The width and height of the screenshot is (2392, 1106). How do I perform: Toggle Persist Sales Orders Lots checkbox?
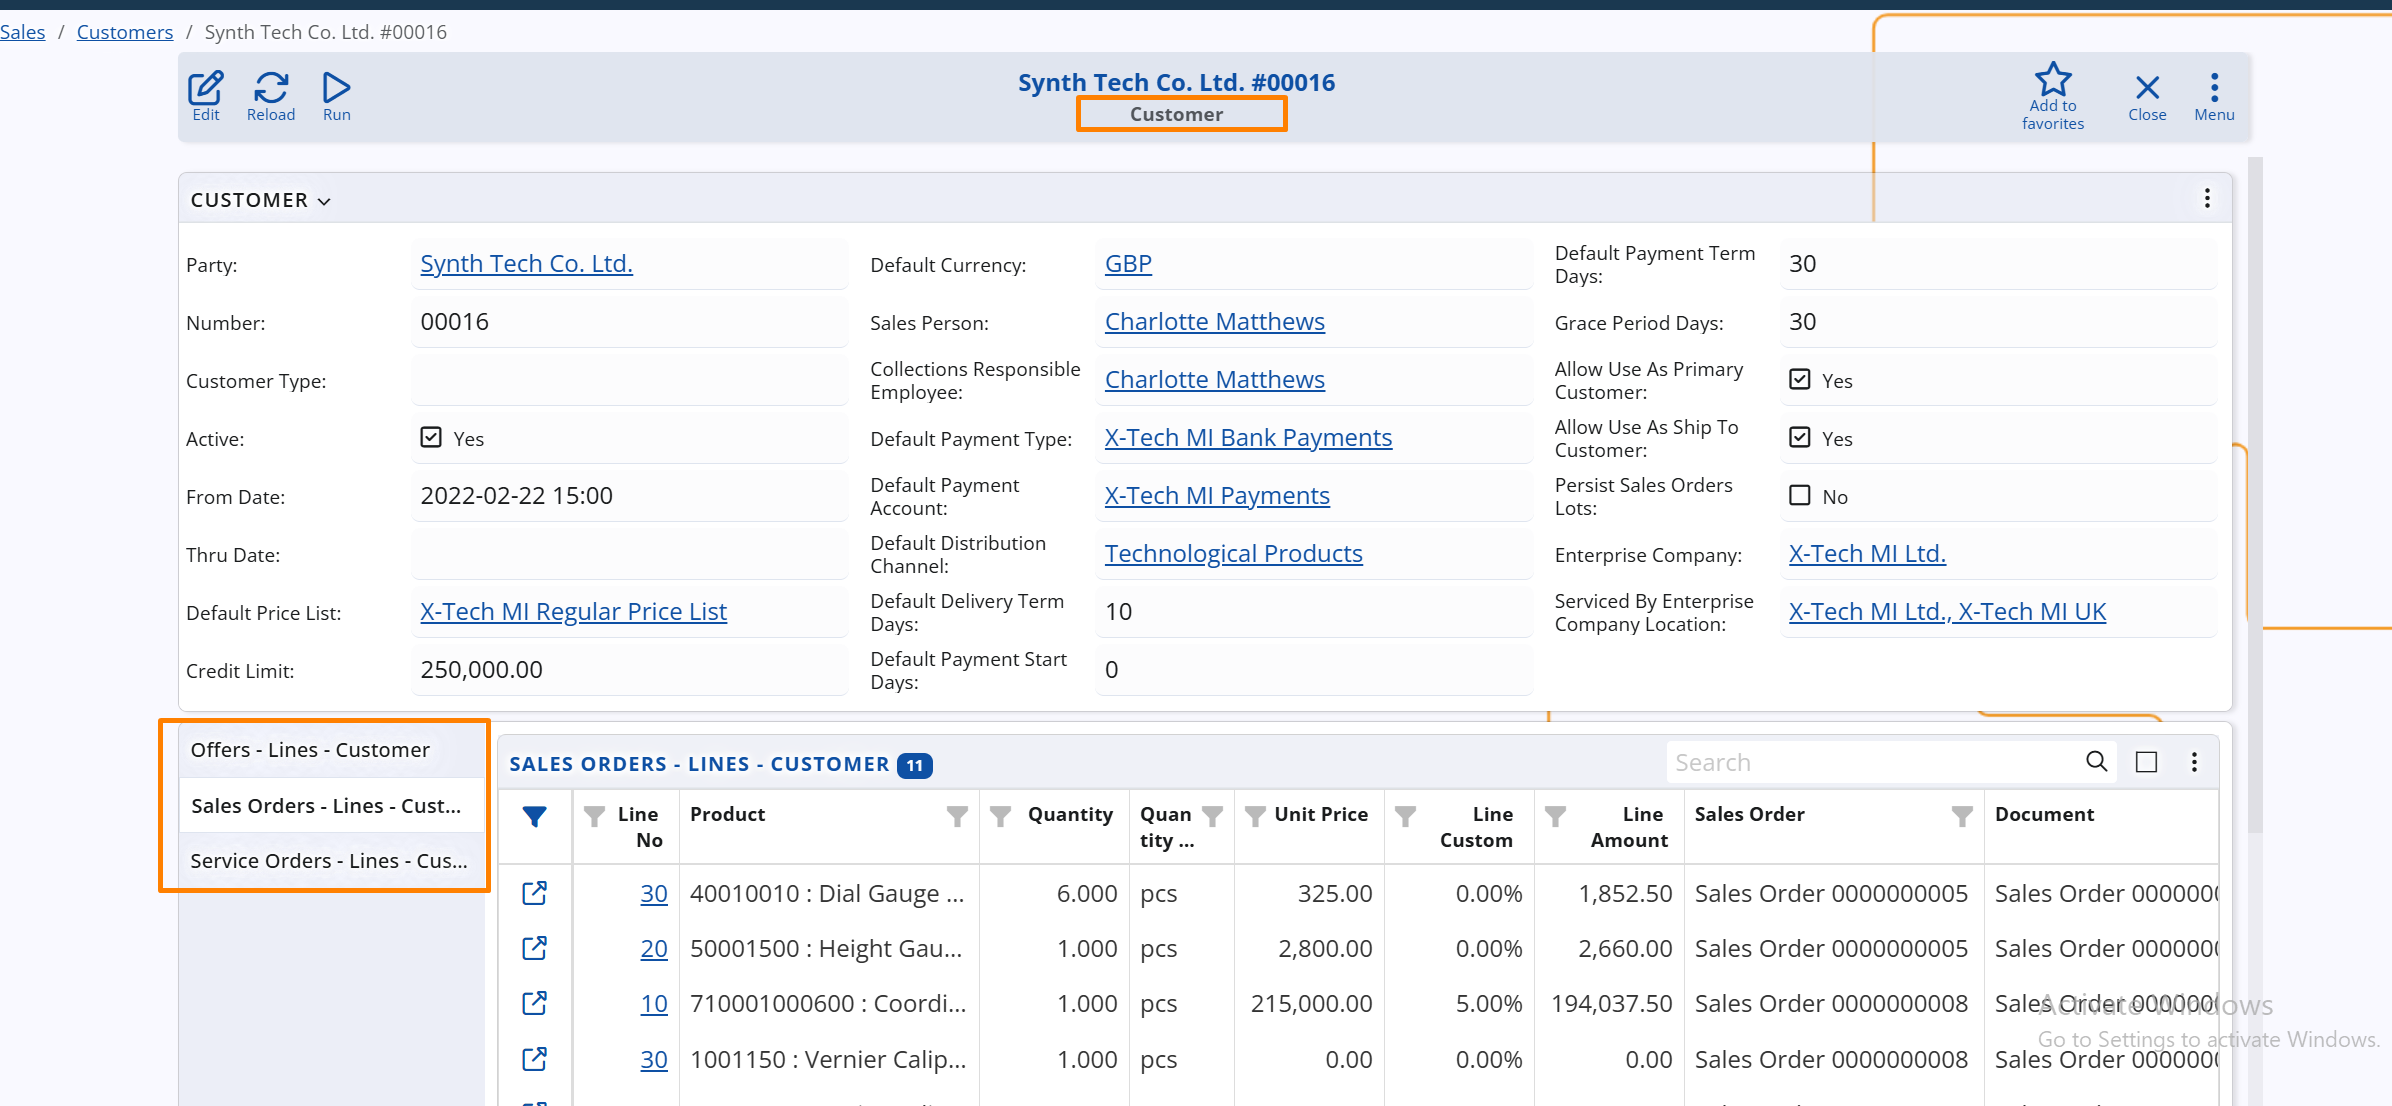point(1800,496)
